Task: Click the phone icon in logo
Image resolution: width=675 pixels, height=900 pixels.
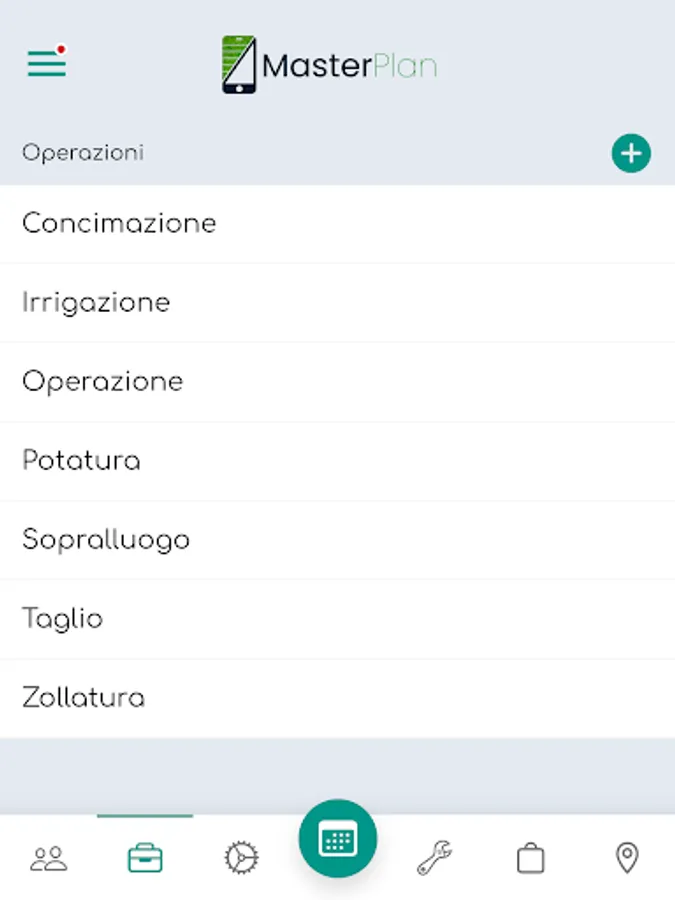Action: coord(239,66)
